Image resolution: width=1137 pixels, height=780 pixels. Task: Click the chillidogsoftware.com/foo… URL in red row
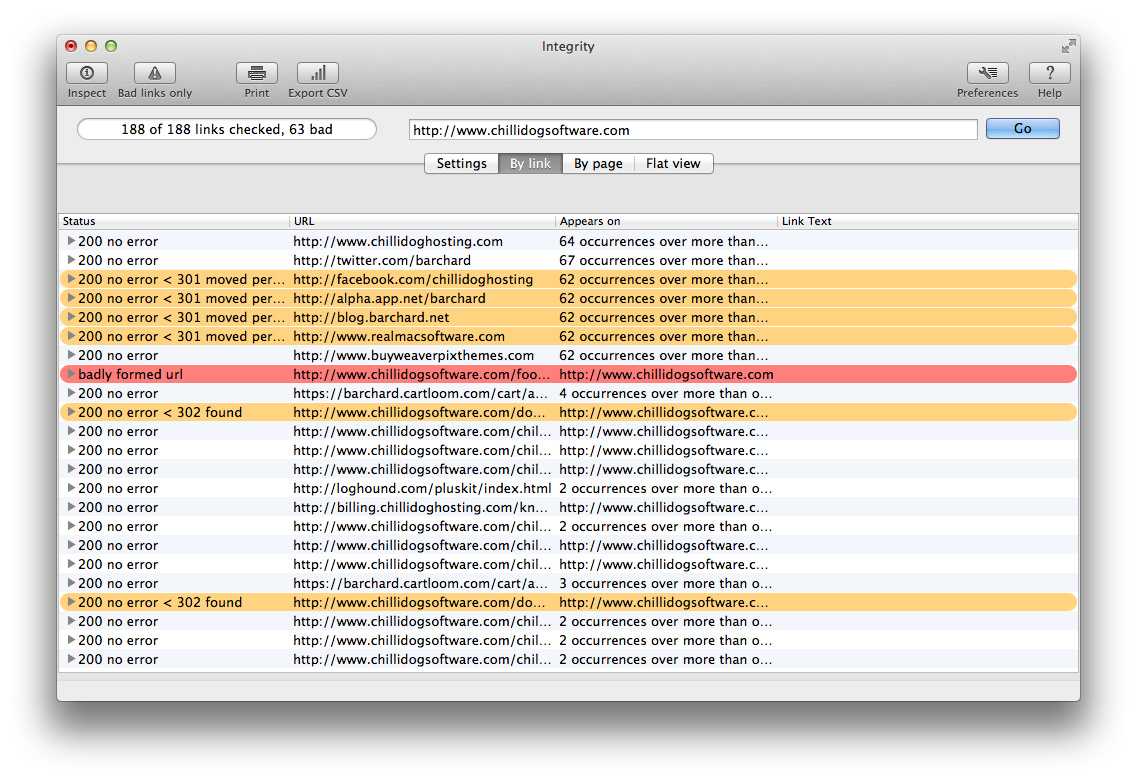tap(422, 374)
